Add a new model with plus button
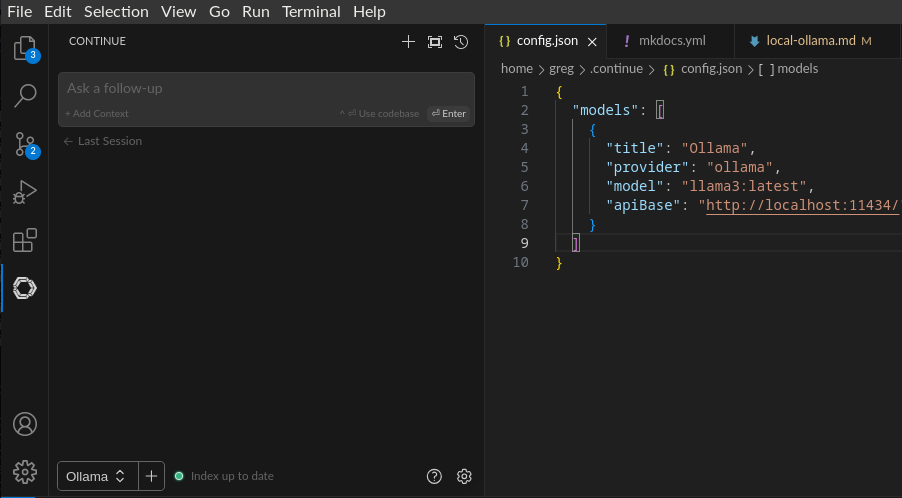 click(151, 476)
